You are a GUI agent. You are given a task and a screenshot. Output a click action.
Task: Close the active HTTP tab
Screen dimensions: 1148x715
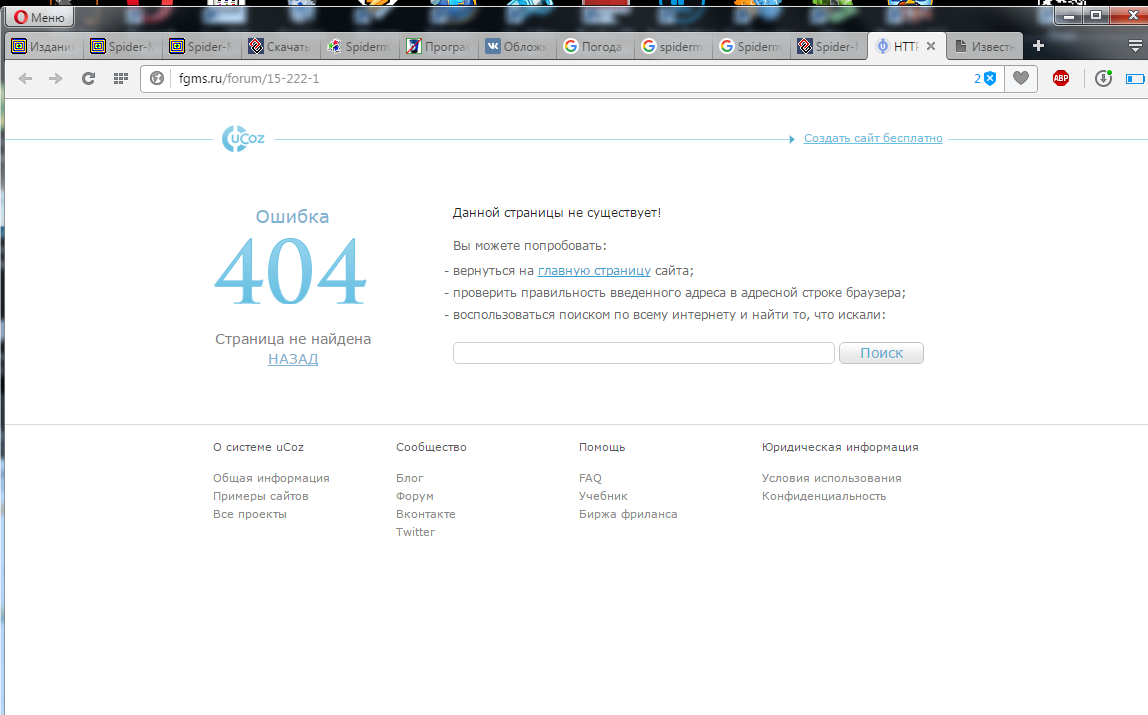(931, 46)
